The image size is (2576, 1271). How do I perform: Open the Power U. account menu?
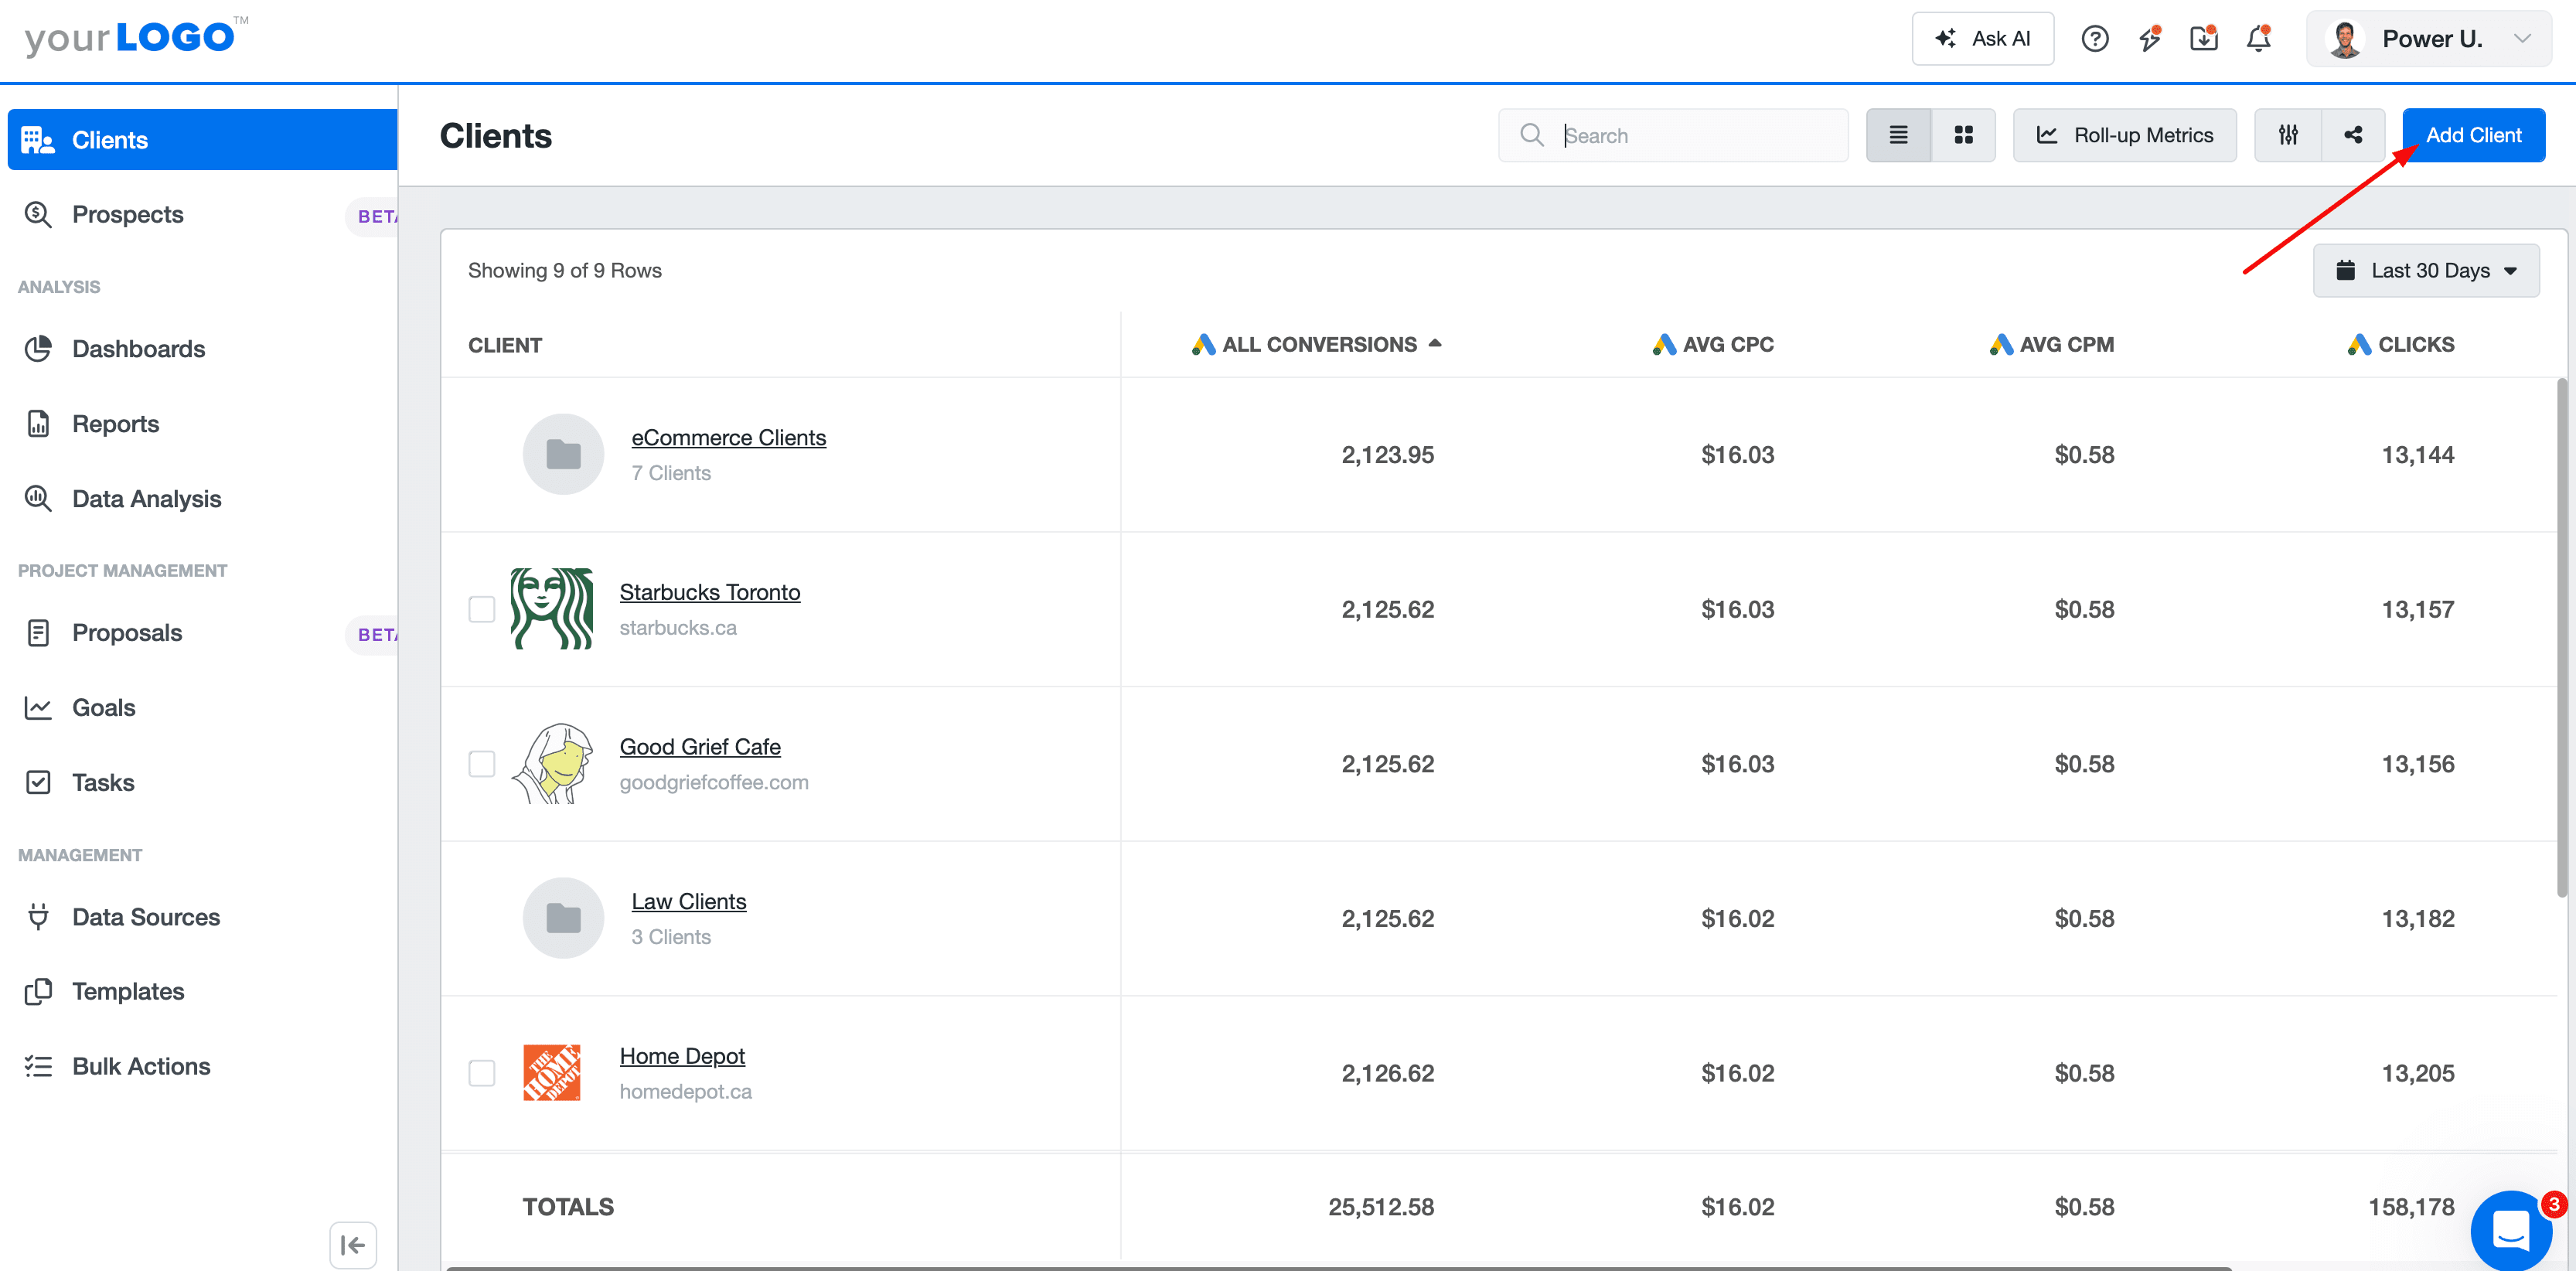[x=2434, y=38]
